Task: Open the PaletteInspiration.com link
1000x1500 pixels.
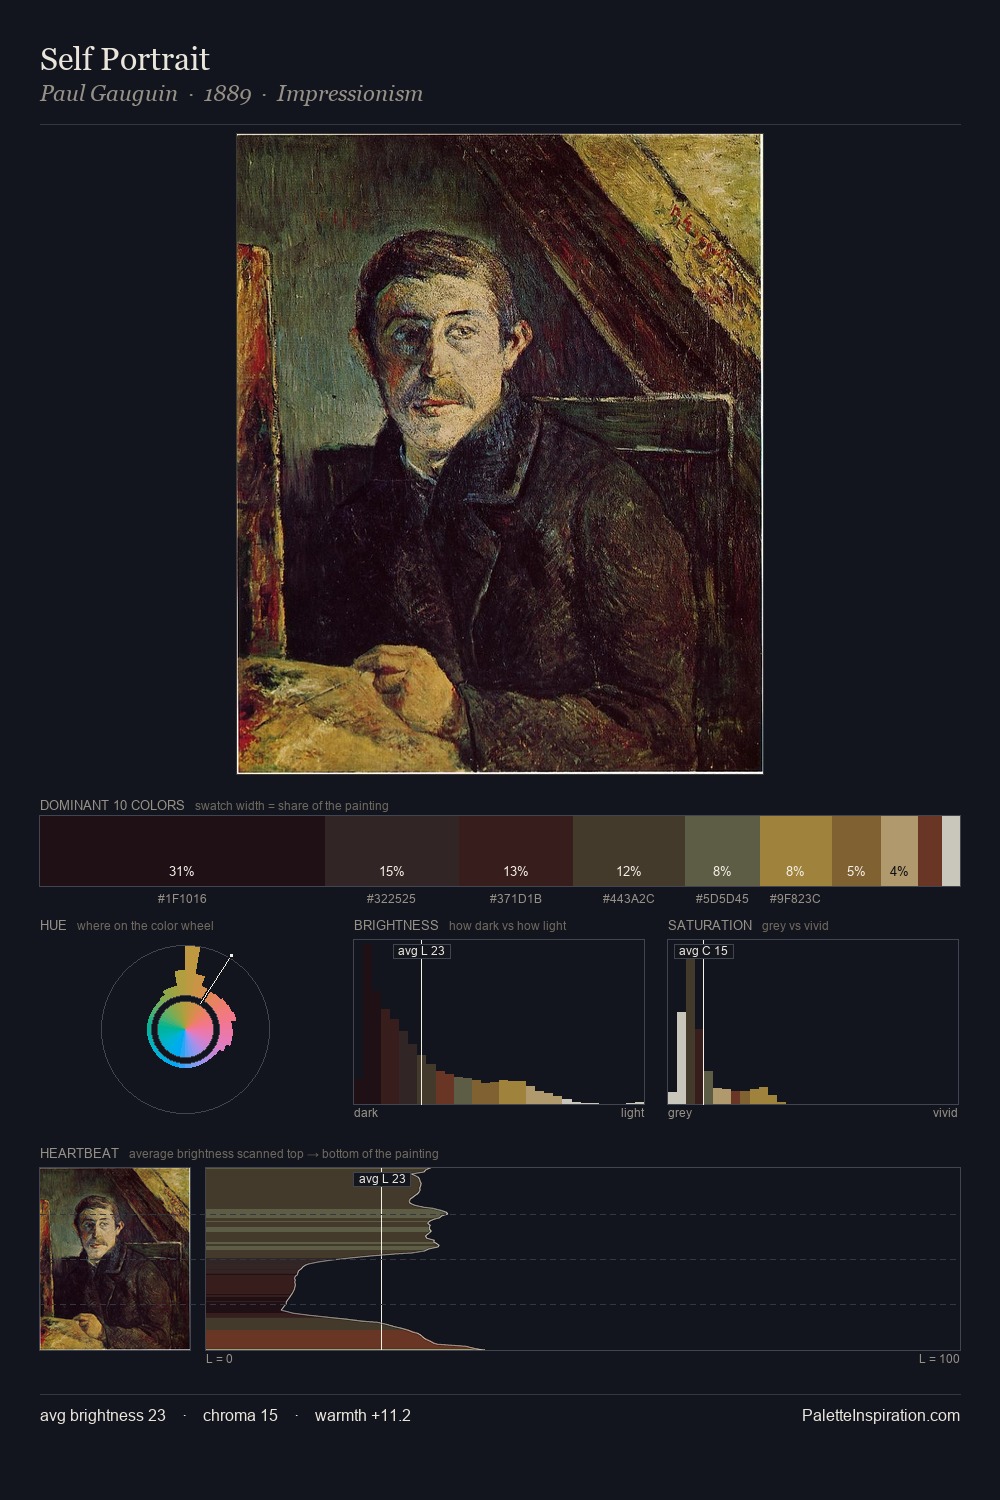Action: pyautogui.click(x=881, y=1415)
